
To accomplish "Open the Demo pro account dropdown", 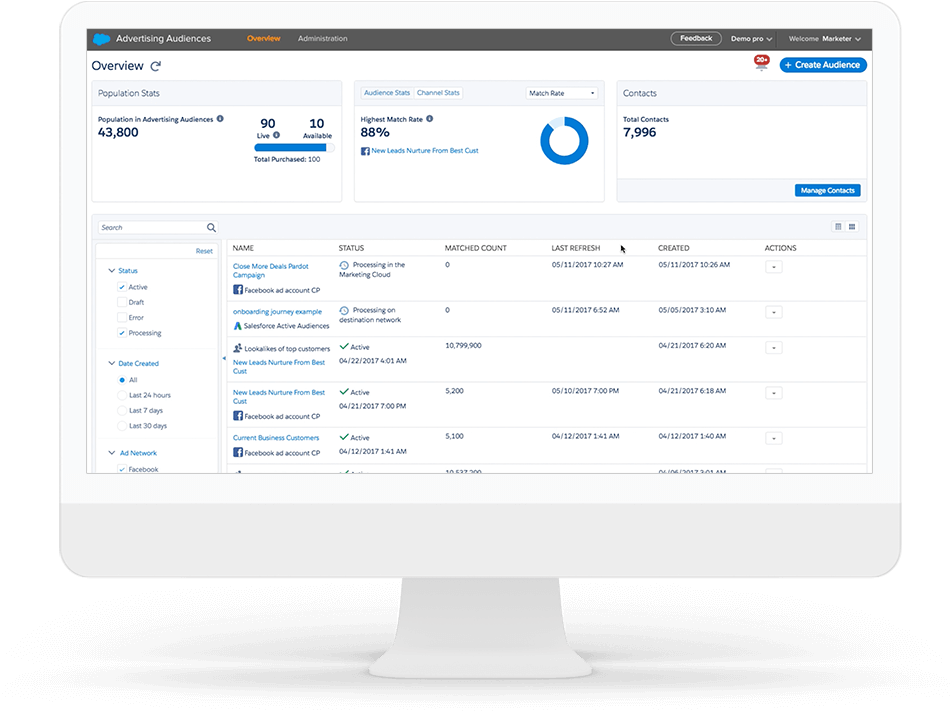I will point(751,39).
